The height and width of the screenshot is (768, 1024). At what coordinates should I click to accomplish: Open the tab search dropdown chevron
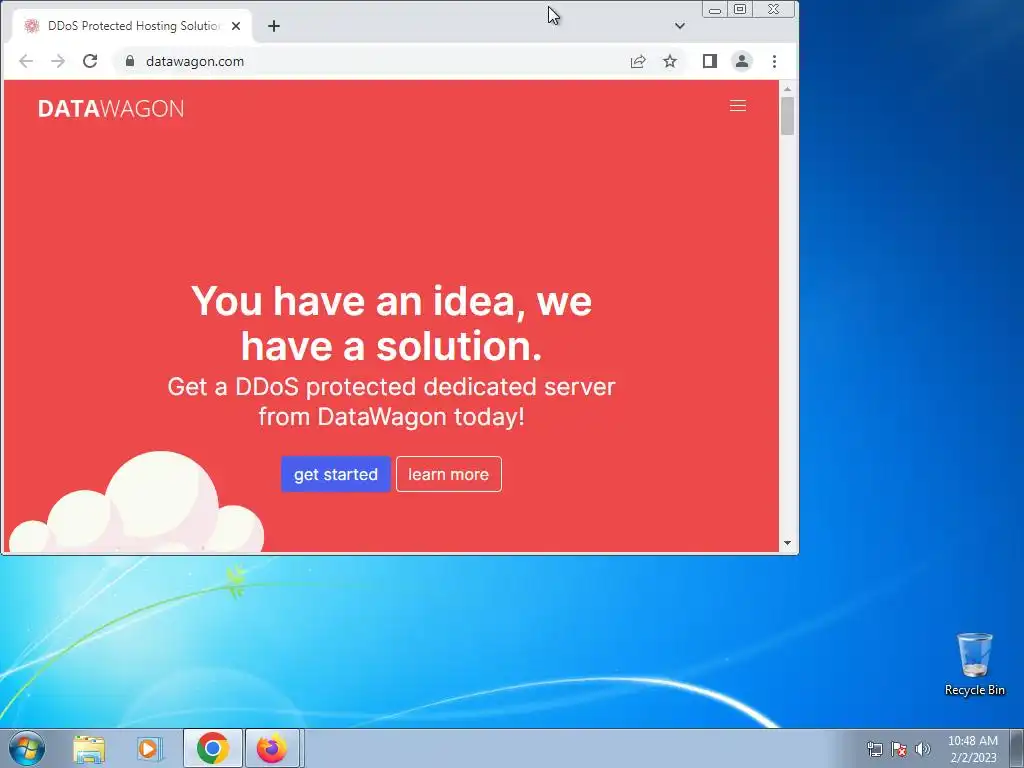pos(680,26)
